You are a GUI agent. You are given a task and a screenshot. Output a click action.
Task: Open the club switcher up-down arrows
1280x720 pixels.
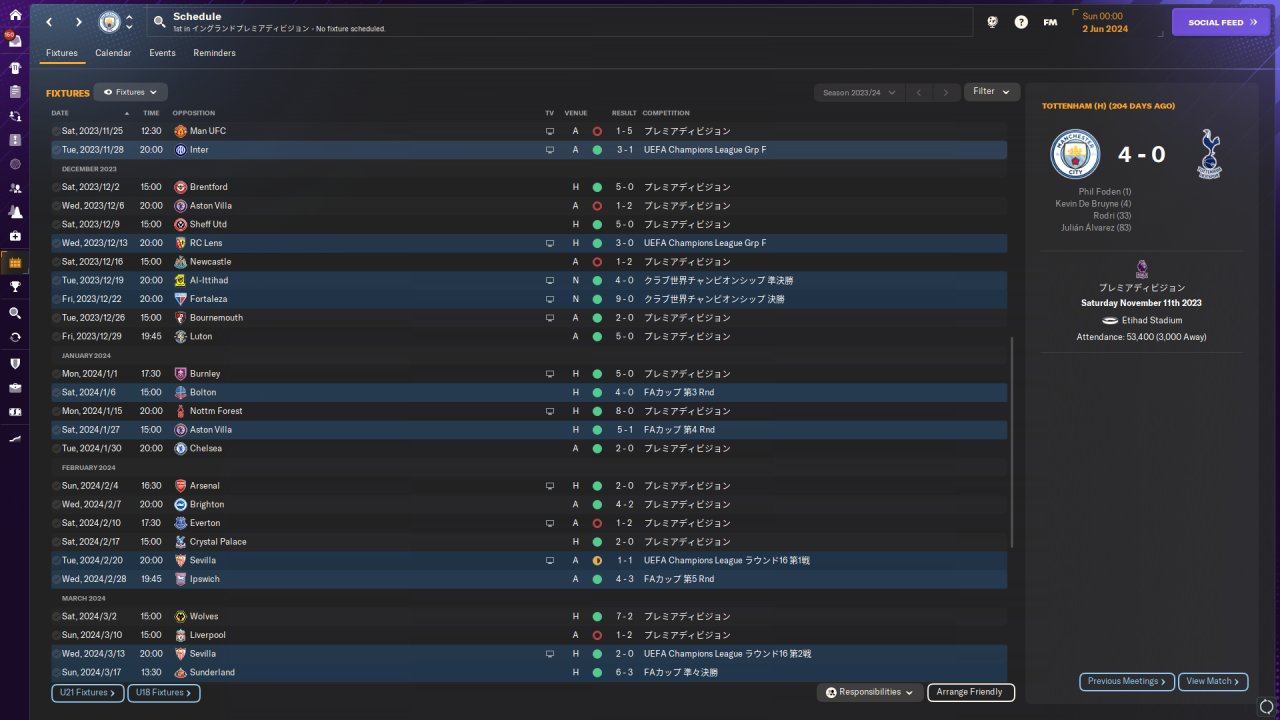129,22
